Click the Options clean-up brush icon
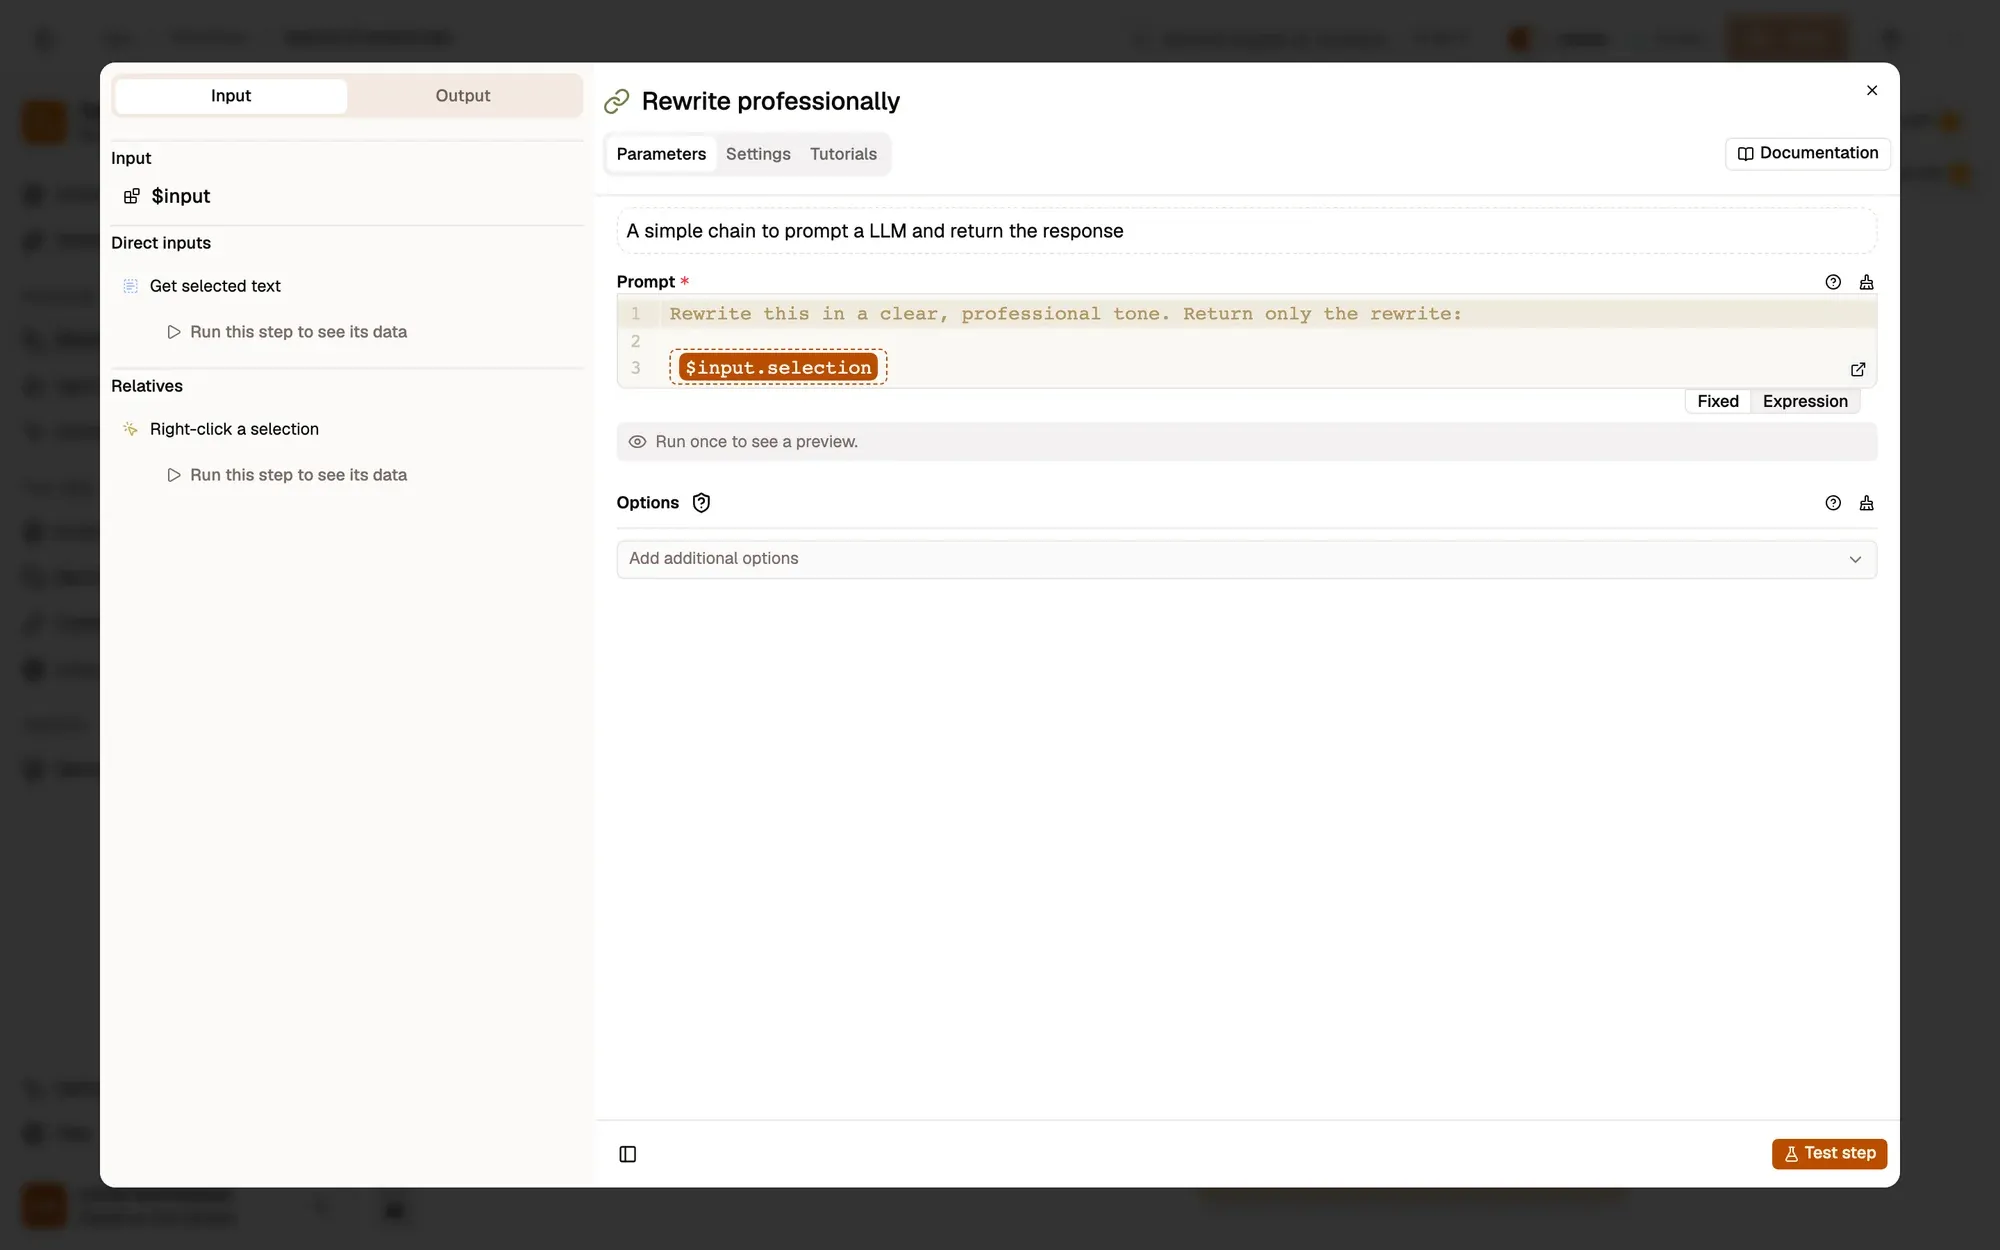The height and width of the screenshot is (1250, 2000). (x=1866, y=503)
